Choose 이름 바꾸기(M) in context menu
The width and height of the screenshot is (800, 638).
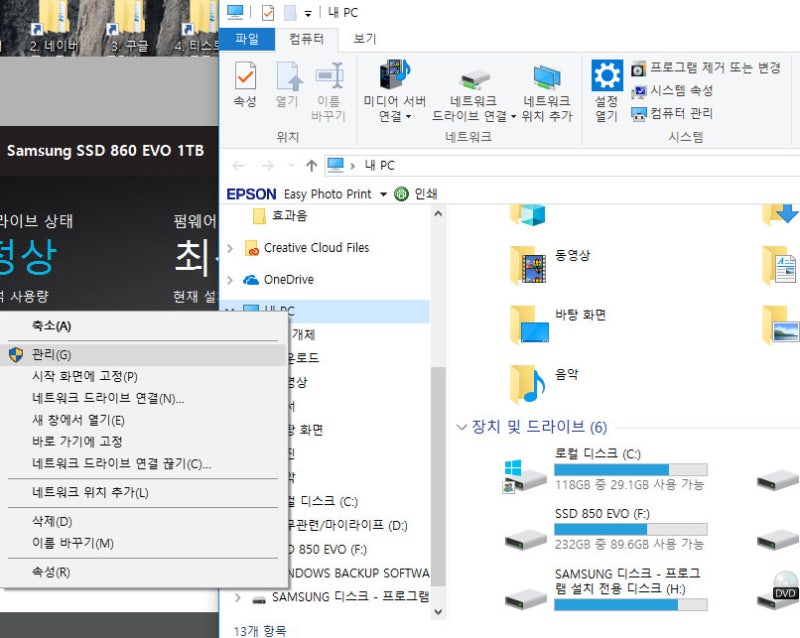143,543
